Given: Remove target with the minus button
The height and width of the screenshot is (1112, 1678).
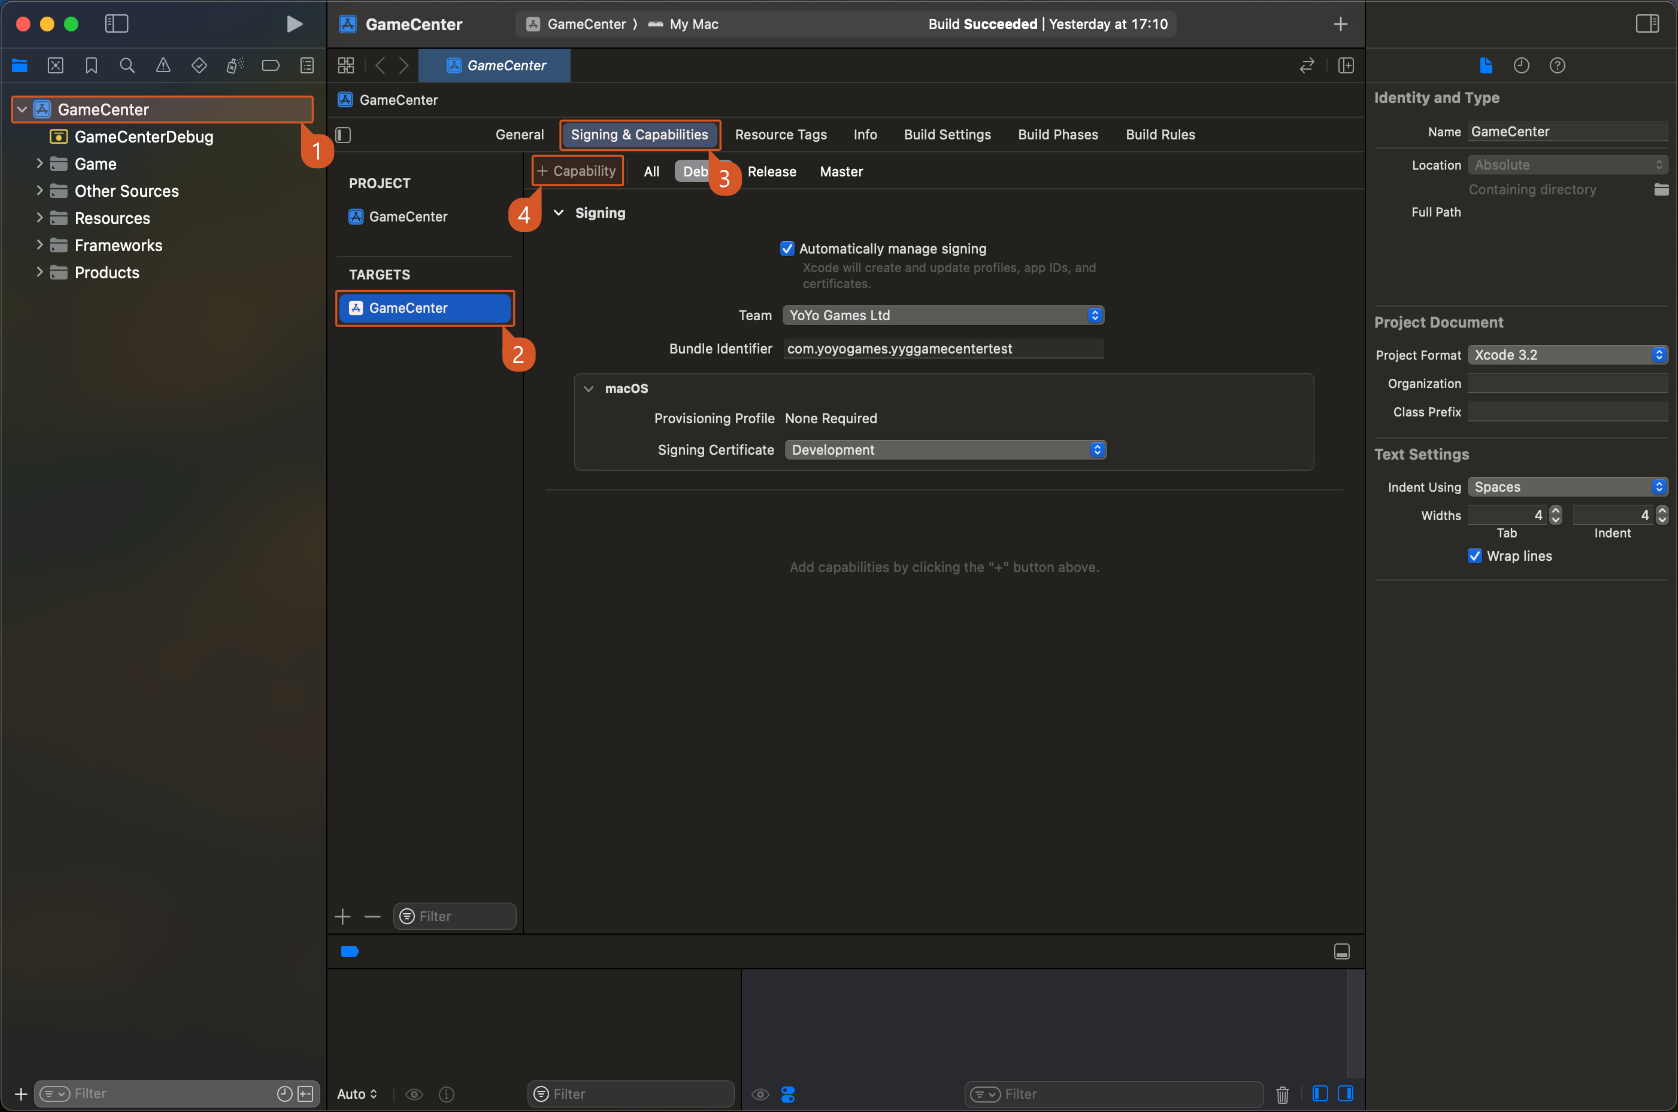Looking at the screenshot, I should click(x=373, y=917).
